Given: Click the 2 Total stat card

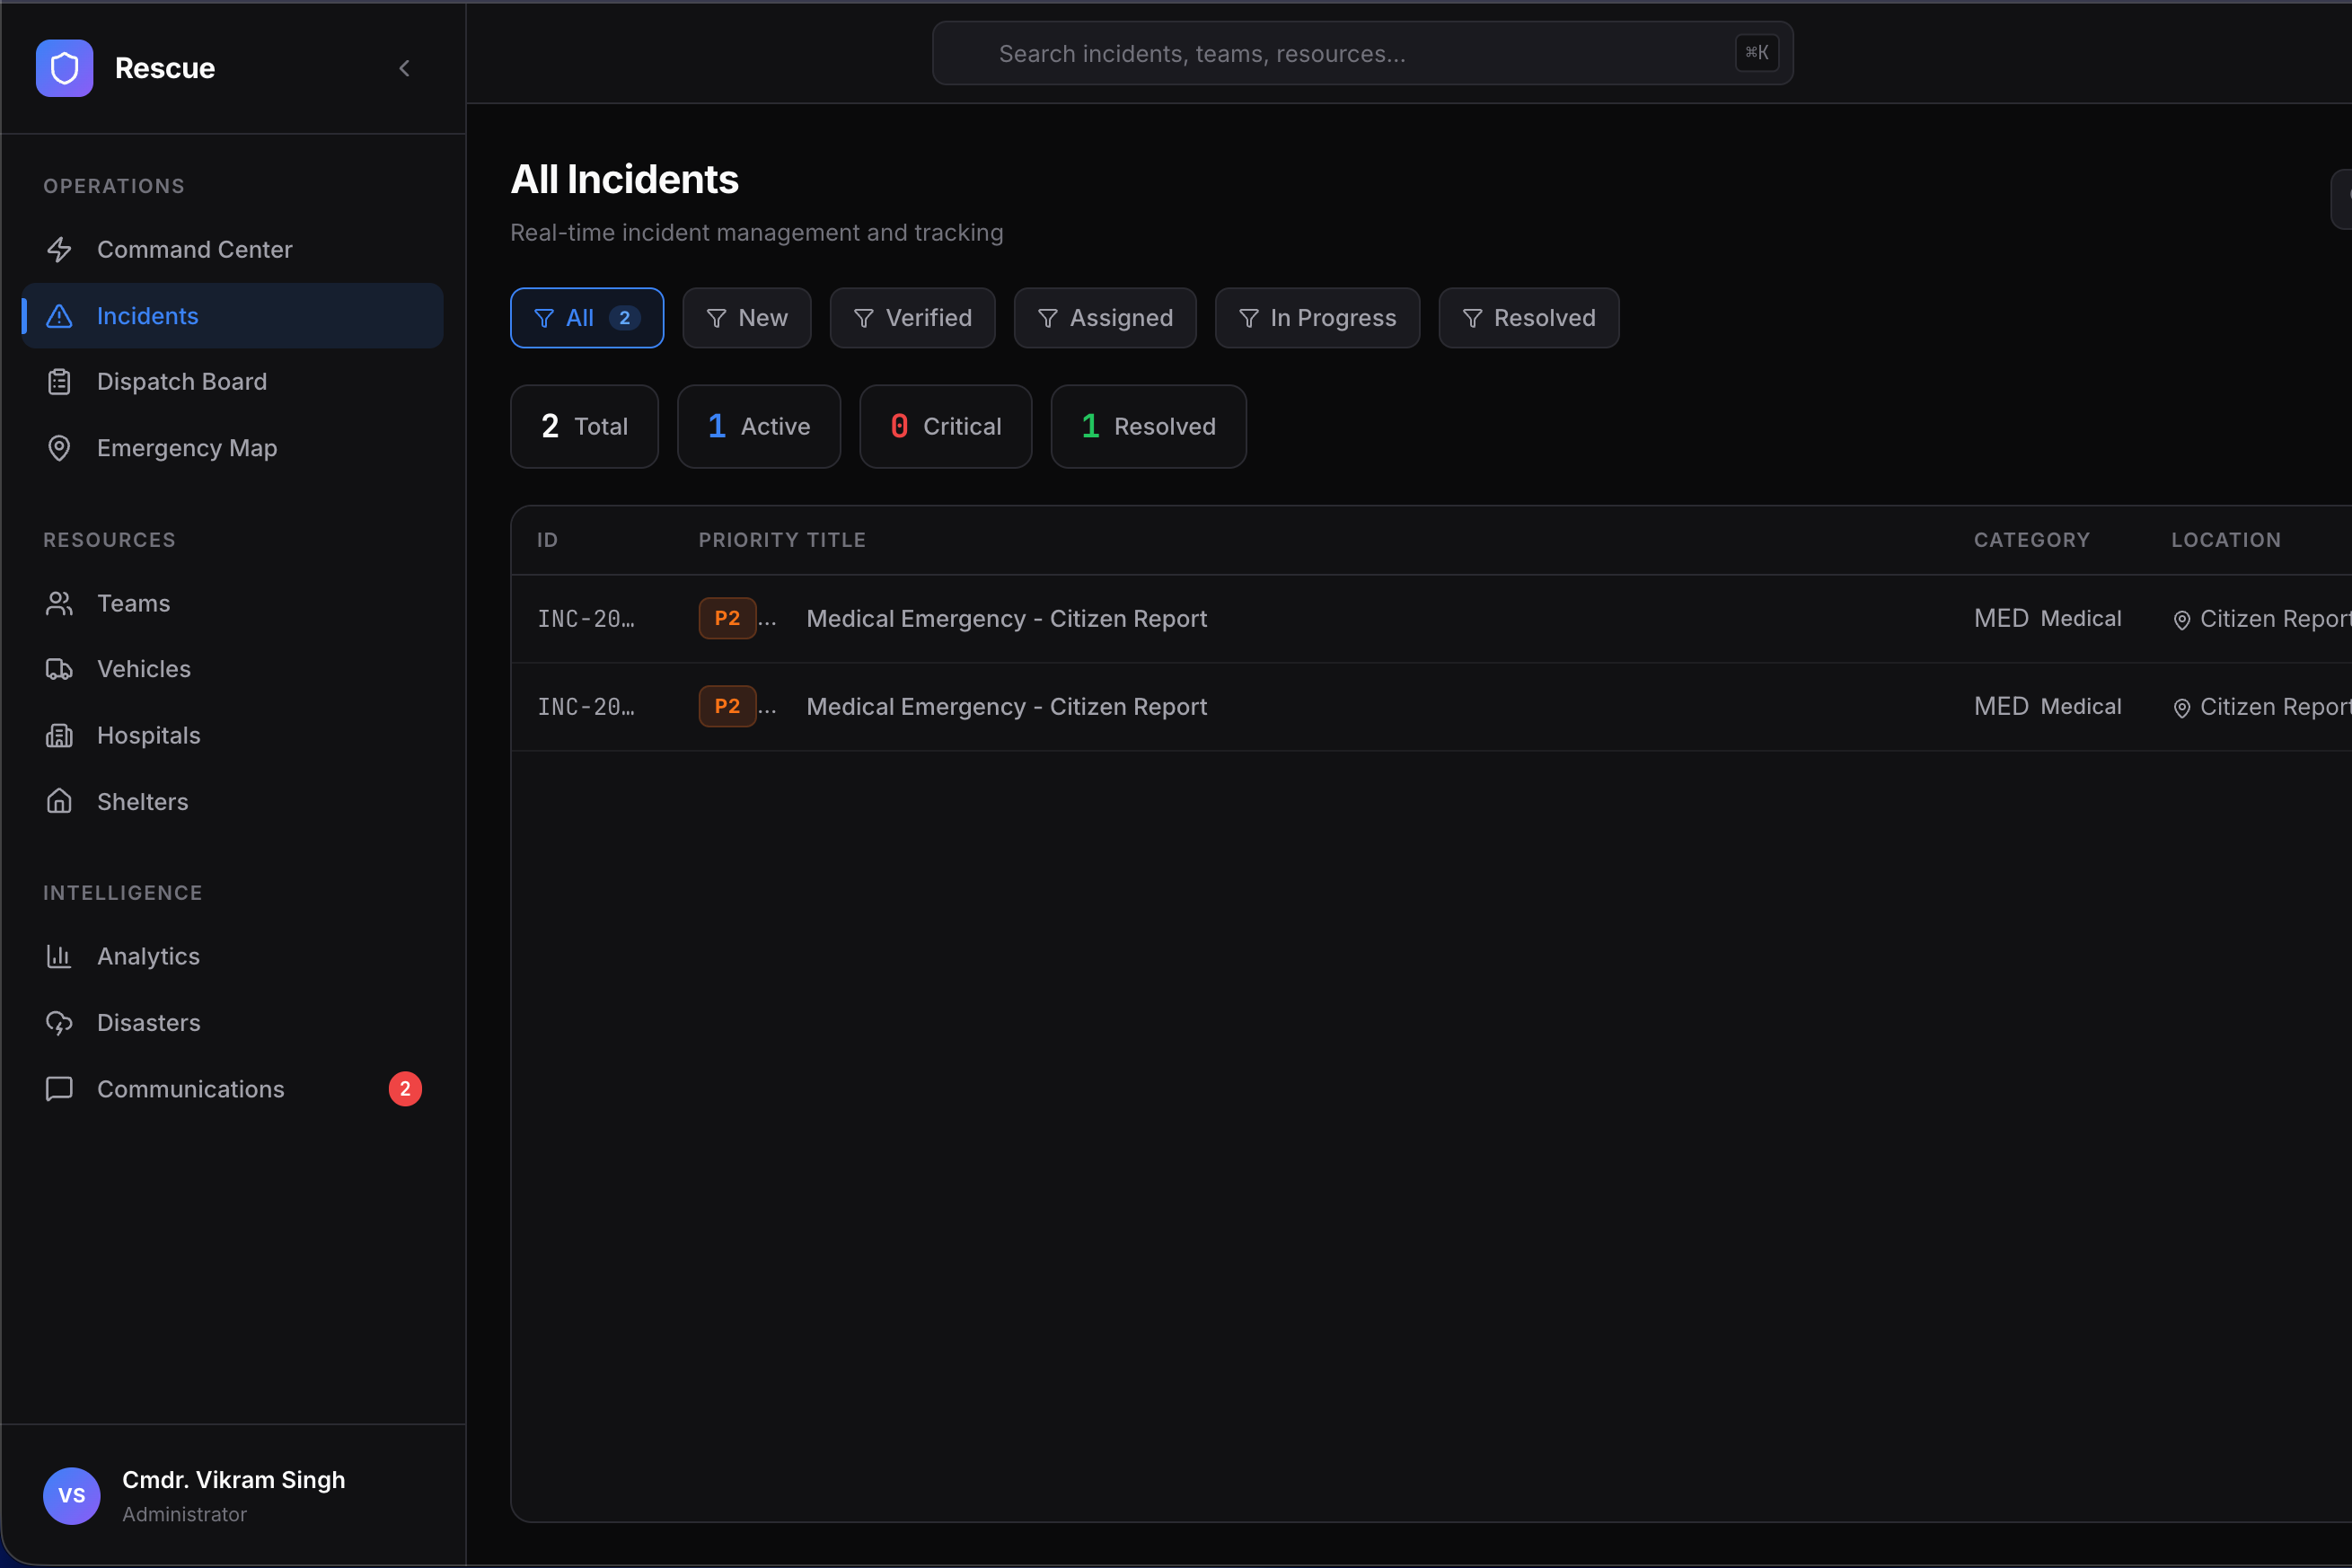Looking at the screenshot, I should [585, 427].
